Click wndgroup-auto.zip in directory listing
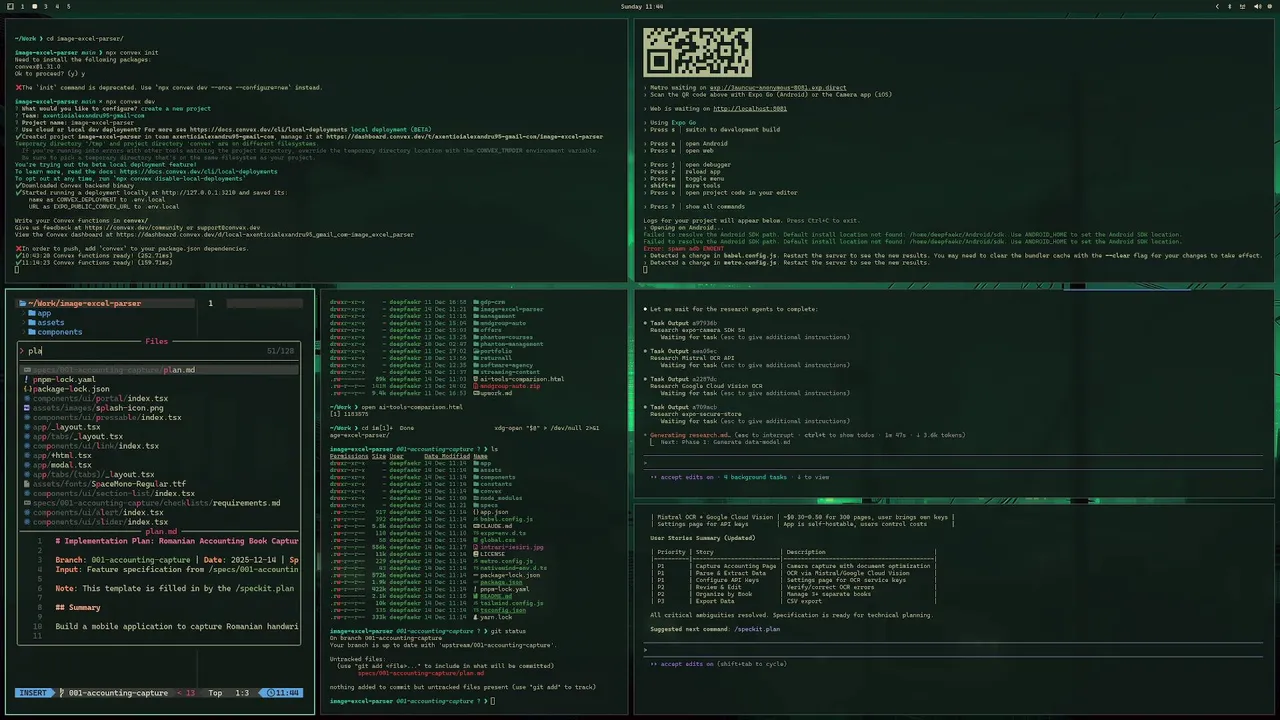1280x720 pixels. click(508, 386)
